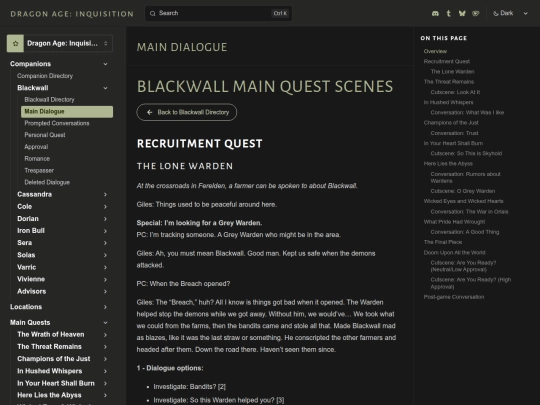Jump to What Pride Had Wrought

point(454,222)
